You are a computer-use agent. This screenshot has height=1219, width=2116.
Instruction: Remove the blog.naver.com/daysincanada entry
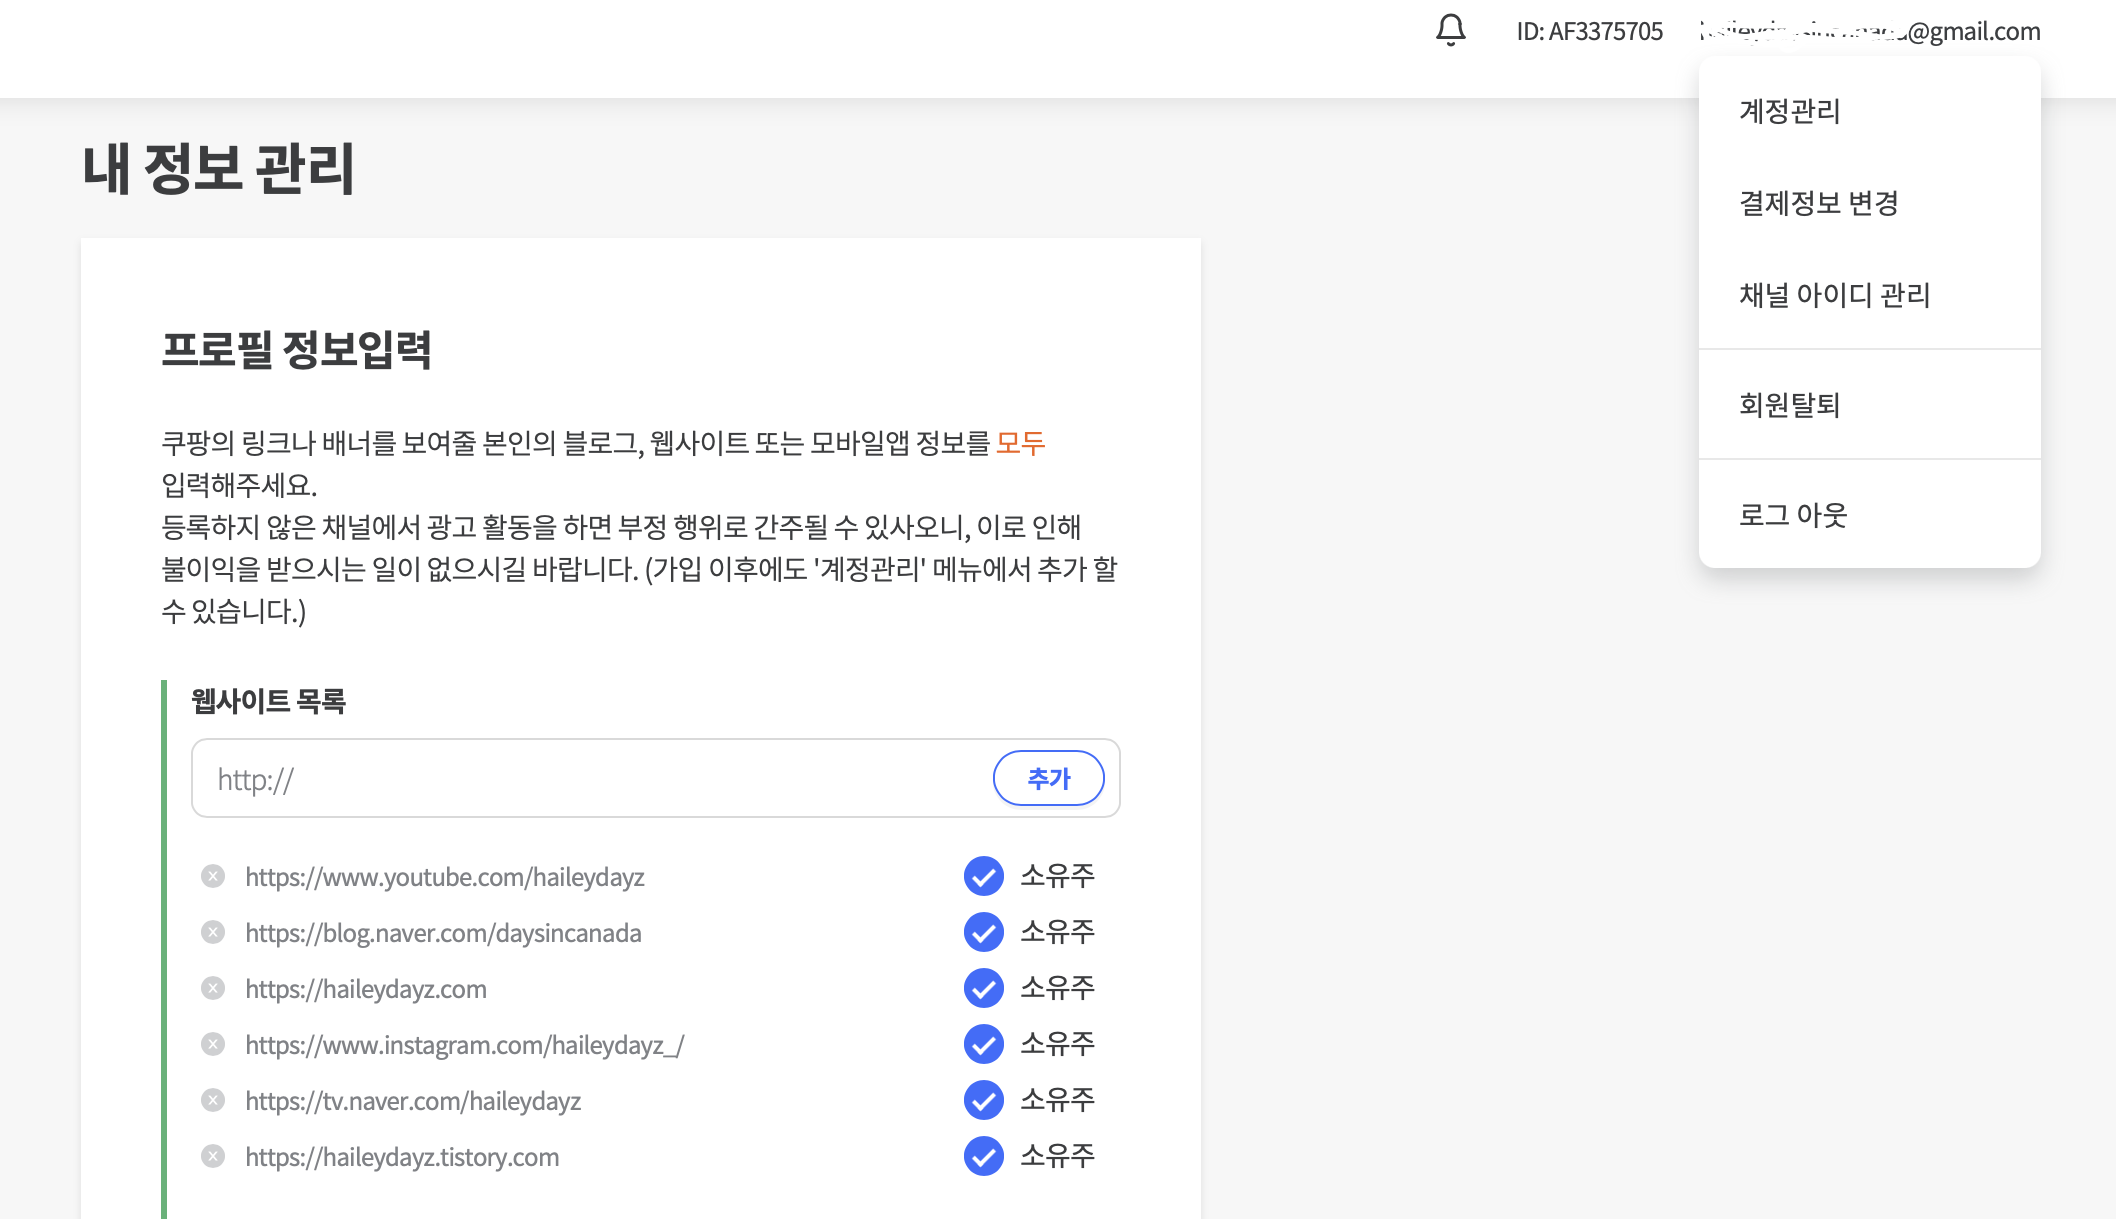click(213, 933)
